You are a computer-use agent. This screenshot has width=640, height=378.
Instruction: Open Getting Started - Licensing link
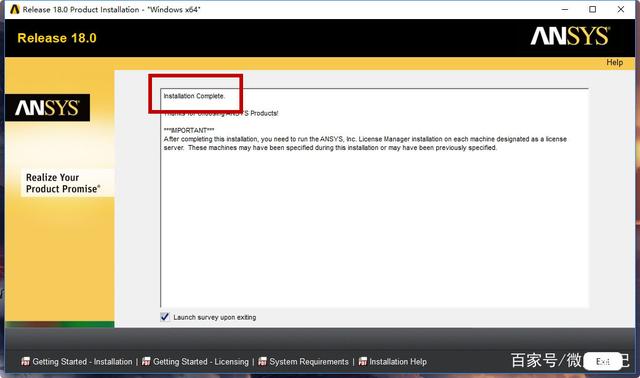point(200,362)
